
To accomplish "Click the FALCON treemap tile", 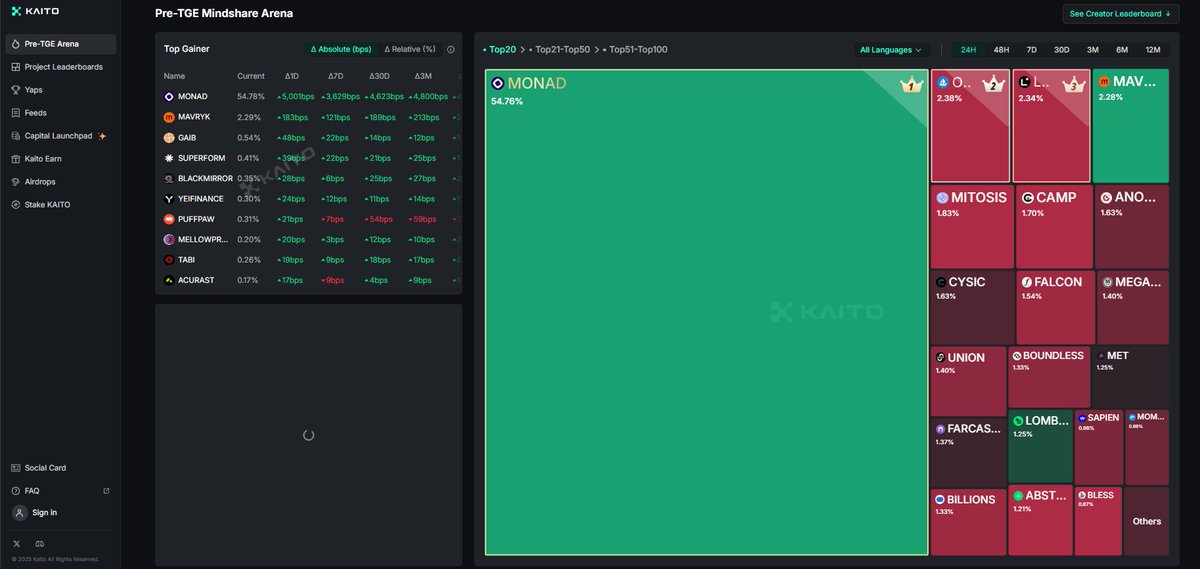I will point(1055,307).
